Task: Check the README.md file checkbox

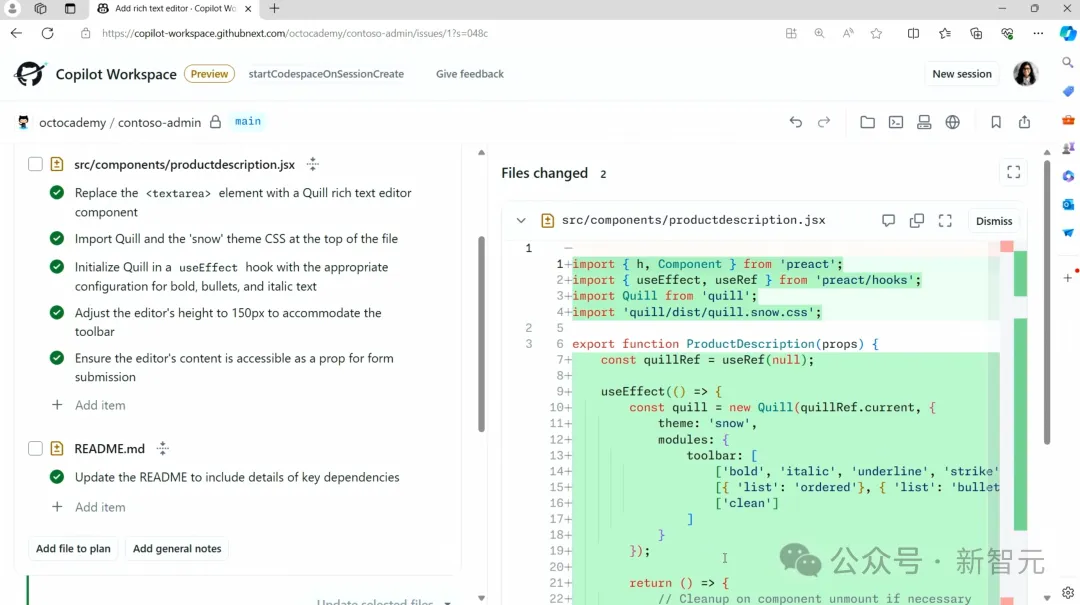Action: point(35,449)
